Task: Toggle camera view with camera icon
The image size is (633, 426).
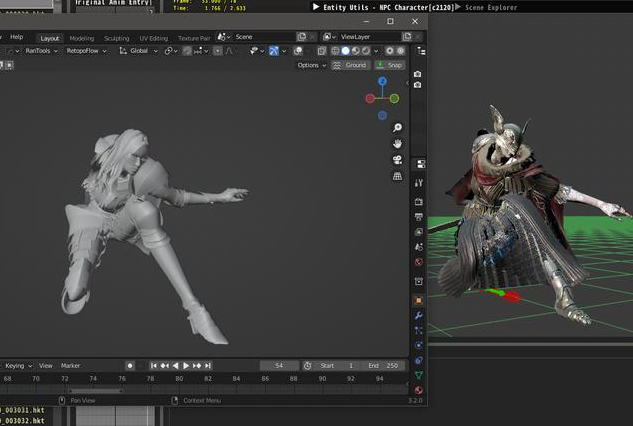Action: 397,160
